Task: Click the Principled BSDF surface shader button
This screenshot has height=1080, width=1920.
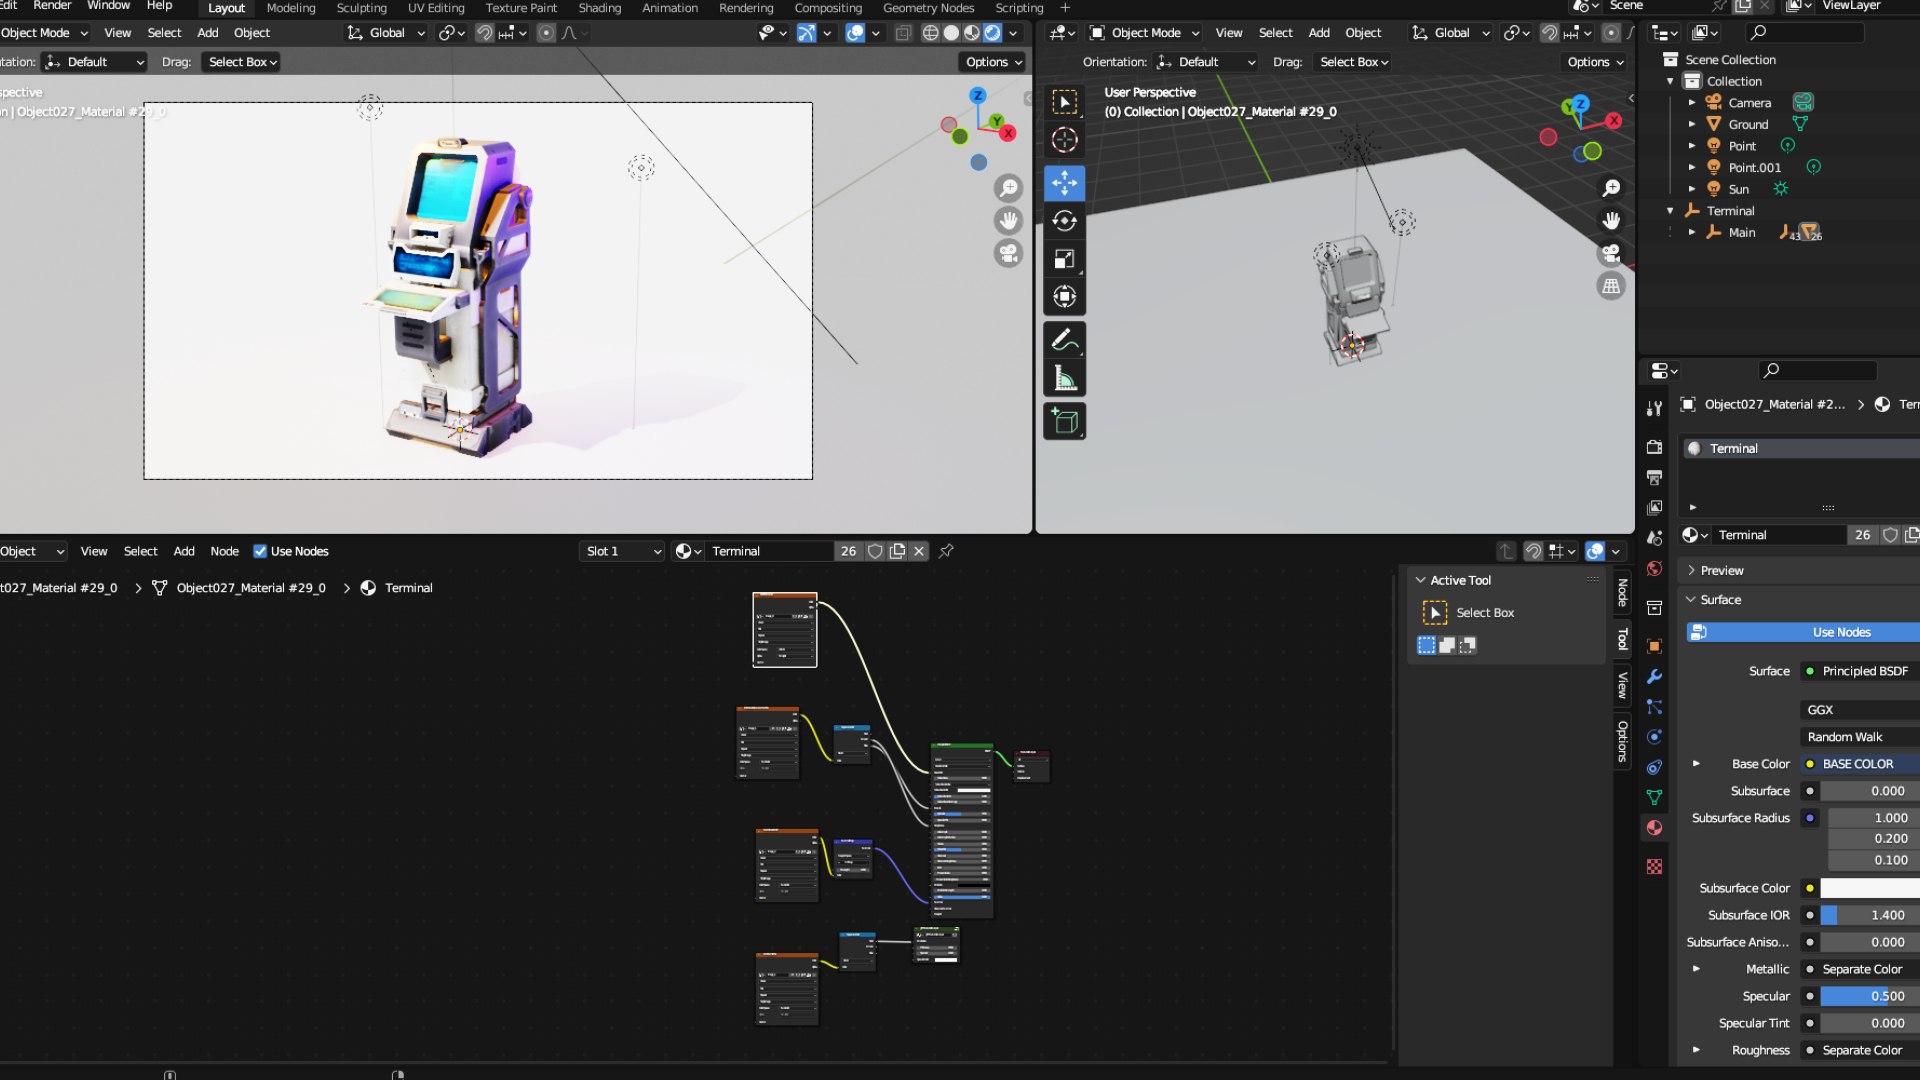Action: 1860,671
